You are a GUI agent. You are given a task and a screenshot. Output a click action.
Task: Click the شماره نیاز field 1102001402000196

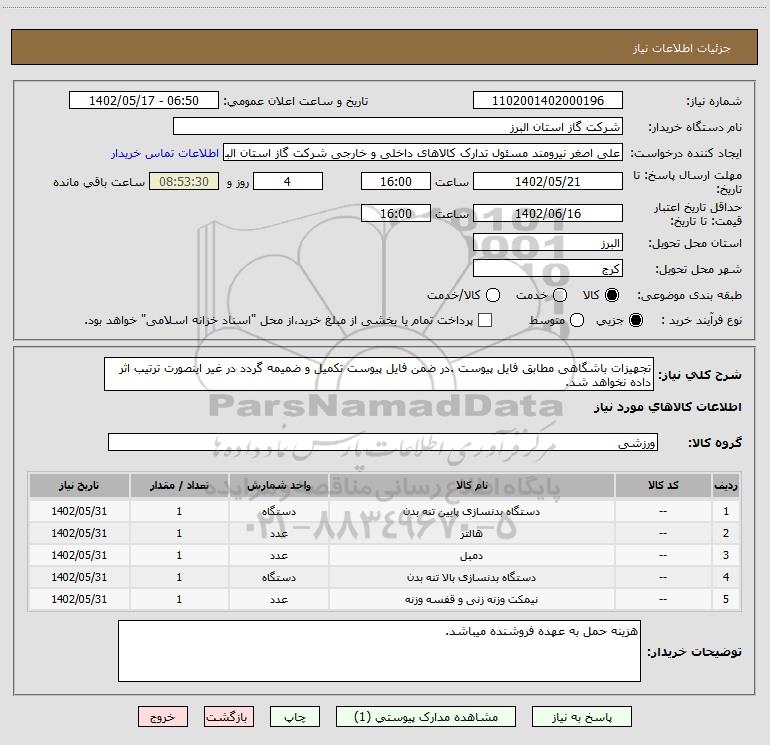pyautogui.click(x=548, y=101)
